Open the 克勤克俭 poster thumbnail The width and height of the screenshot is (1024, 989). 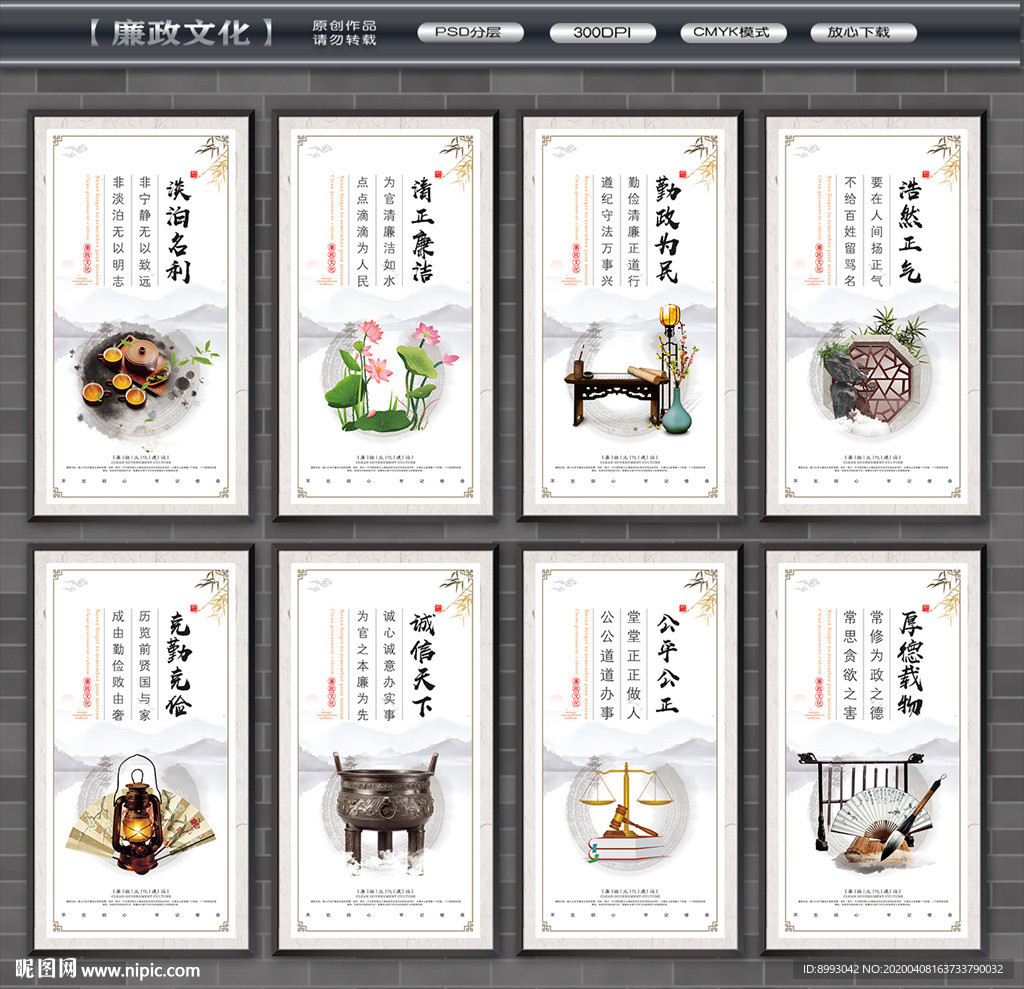click(x=141, y=750)
